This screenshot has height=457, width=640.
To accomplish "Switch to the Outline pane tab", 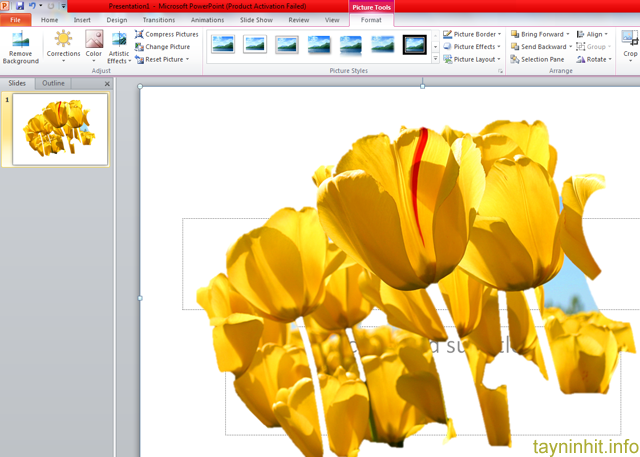I will pyautogui.click(x=54, y=83).
